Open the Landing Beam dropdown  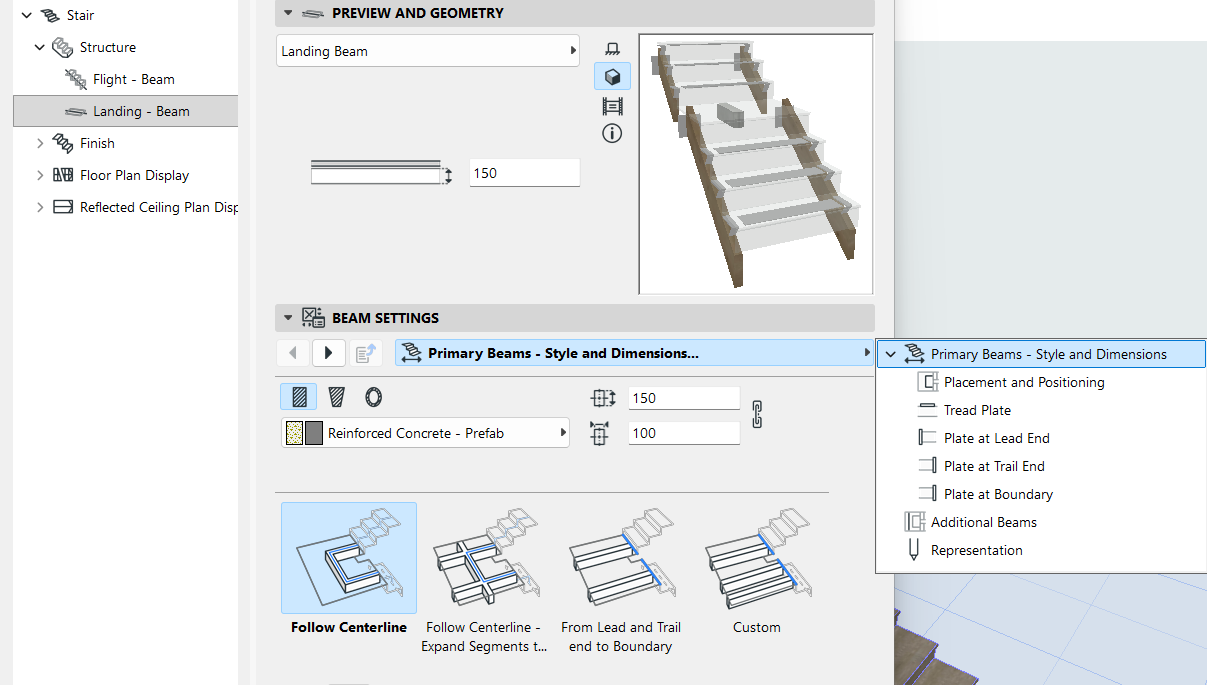click(x=428, y=51)
